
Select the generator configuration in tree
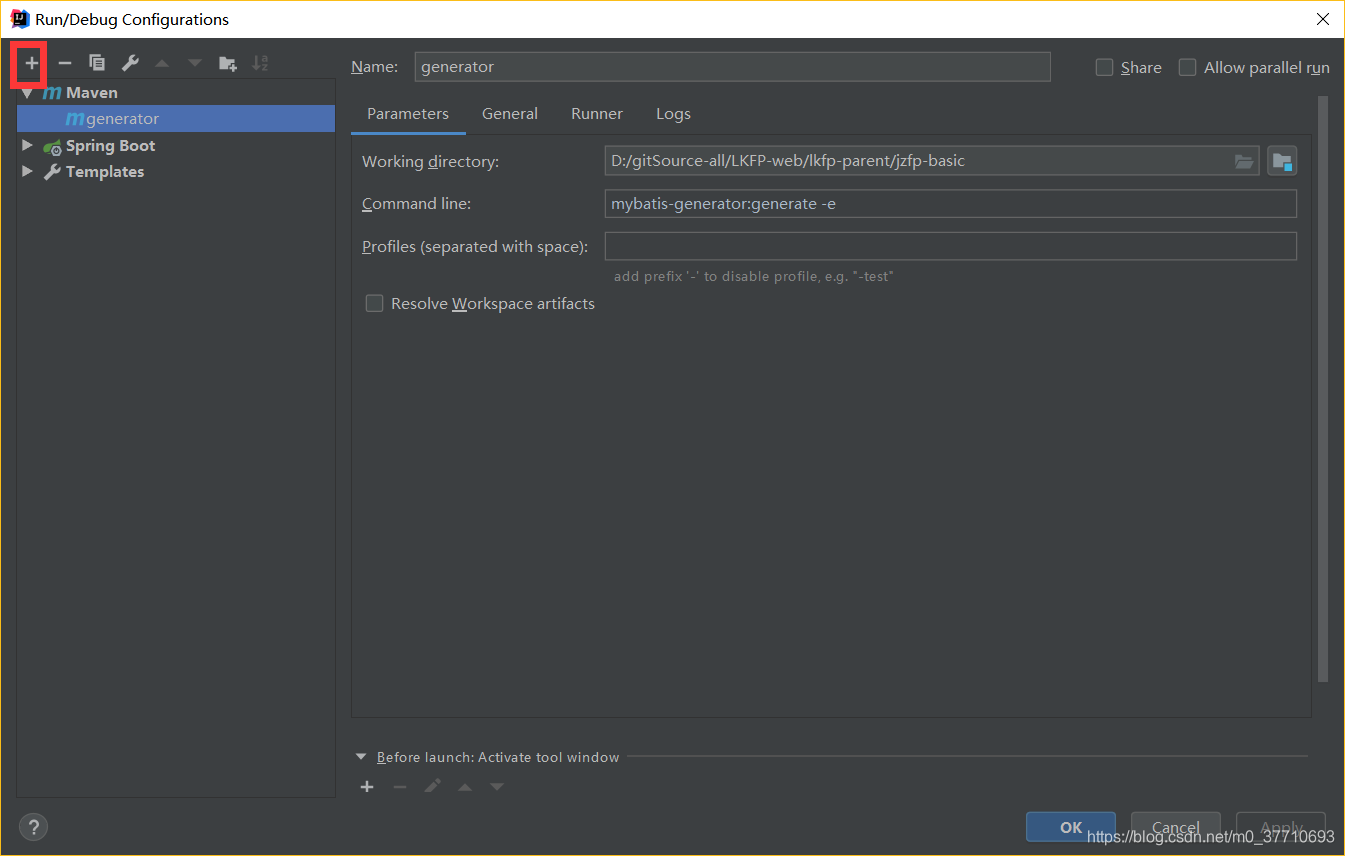(x=176, y=119)
